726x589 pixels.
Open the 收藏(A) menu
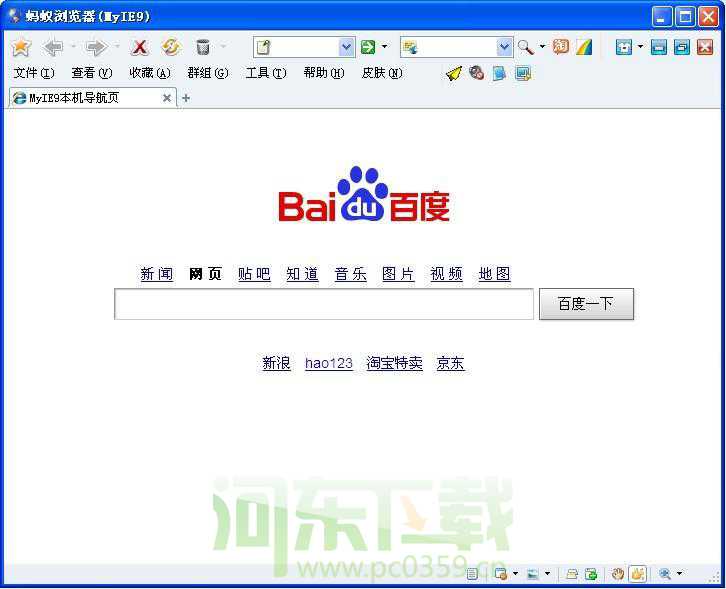[x=150, y=73]
